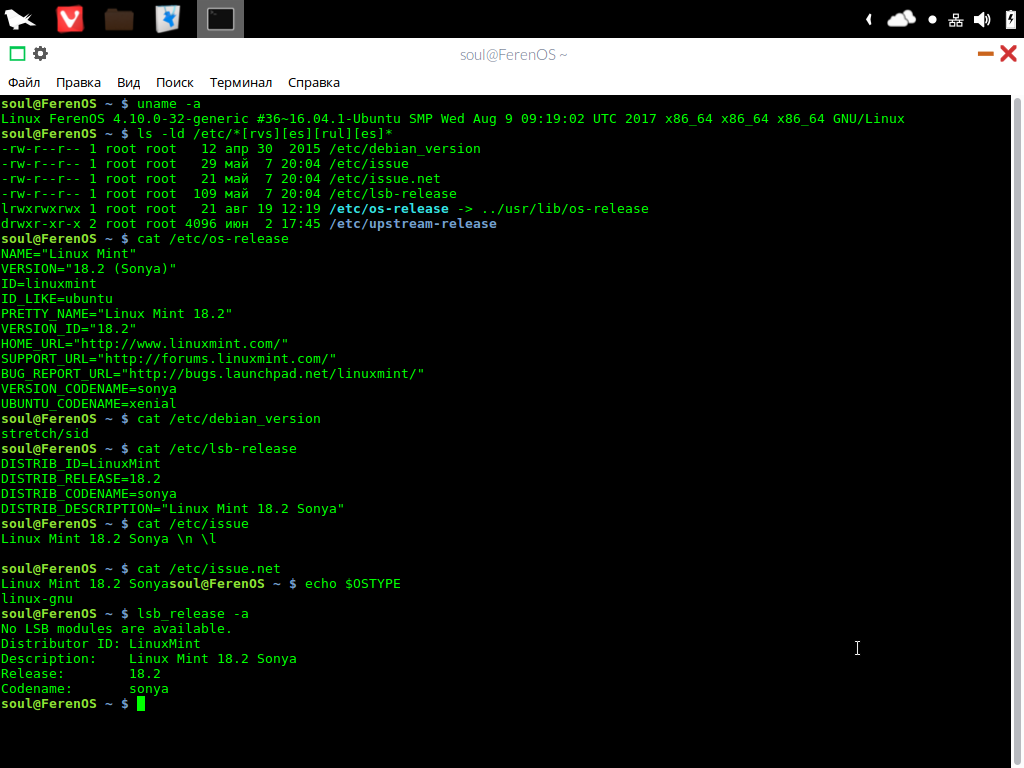Click the Codename: sonya line

pyautogui.click(x=85, y=690)
